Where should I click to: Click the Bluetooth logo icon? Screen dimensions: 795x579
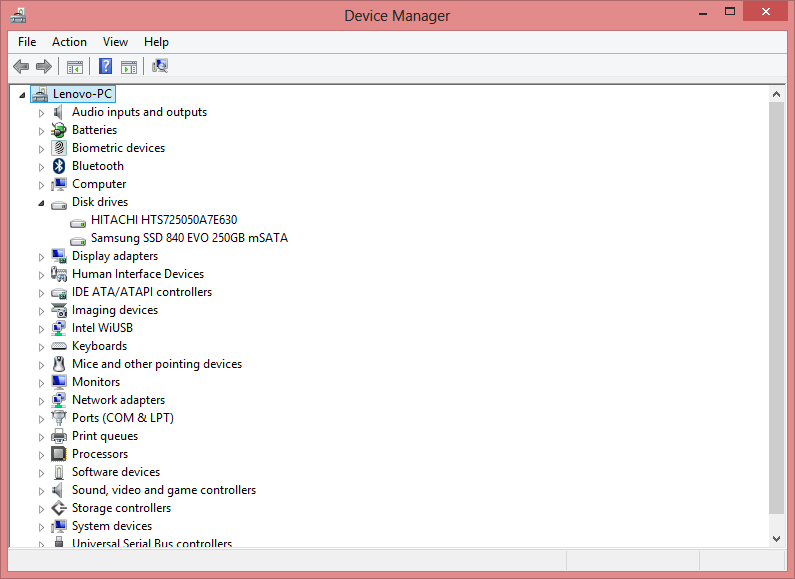coord(59,166)
